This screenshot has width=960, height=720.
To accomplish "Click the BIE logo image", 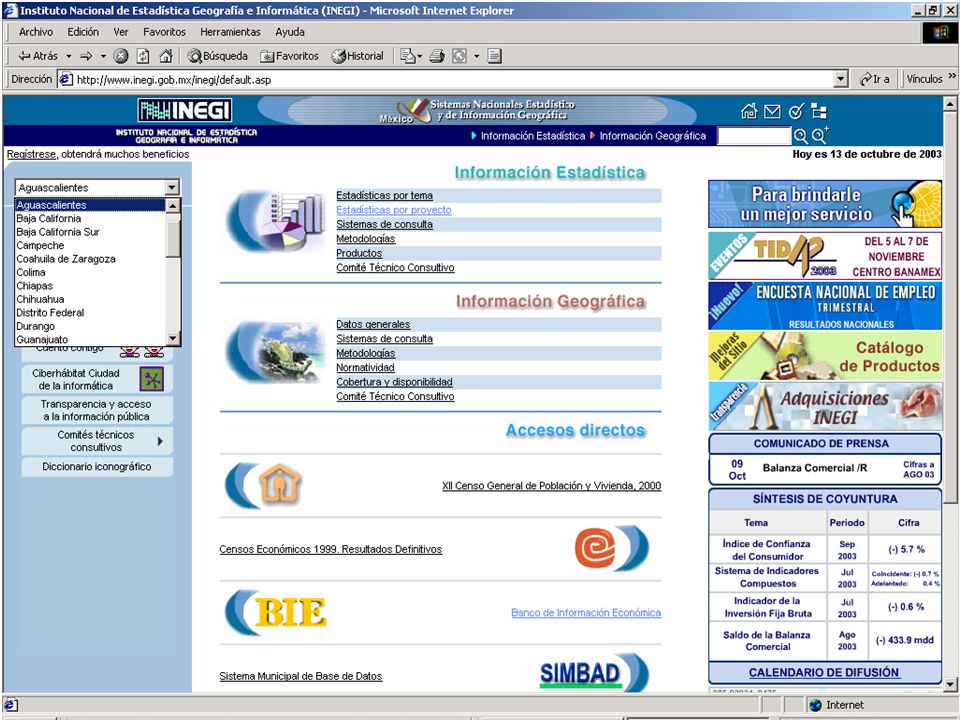I will pyautogui.click(x=290, y=612).
